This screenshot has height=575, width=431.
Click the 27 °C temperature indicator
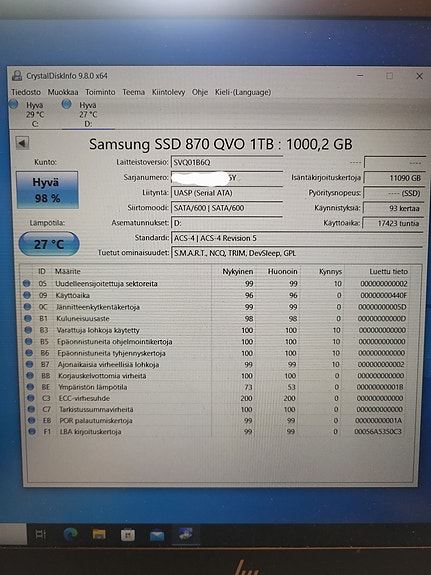click(x=49, y=244)
